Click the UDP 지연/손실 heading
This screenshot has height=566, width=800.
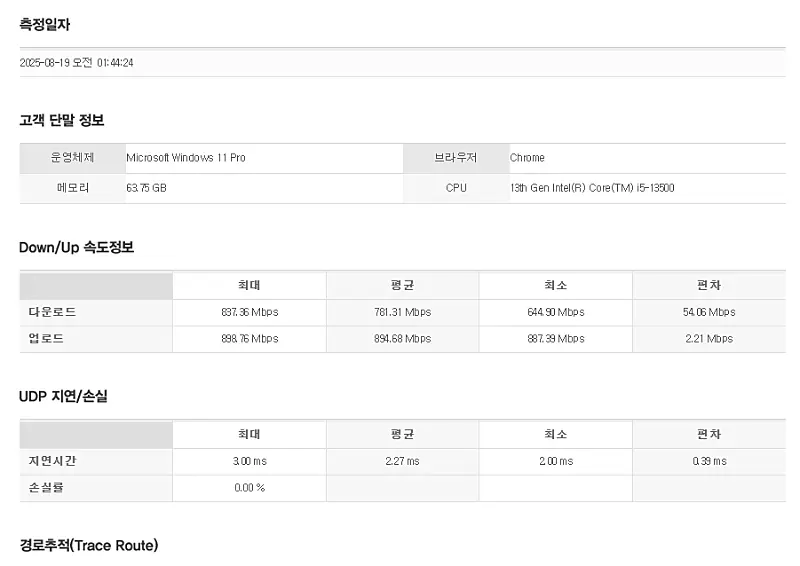(x=63, y=396)
